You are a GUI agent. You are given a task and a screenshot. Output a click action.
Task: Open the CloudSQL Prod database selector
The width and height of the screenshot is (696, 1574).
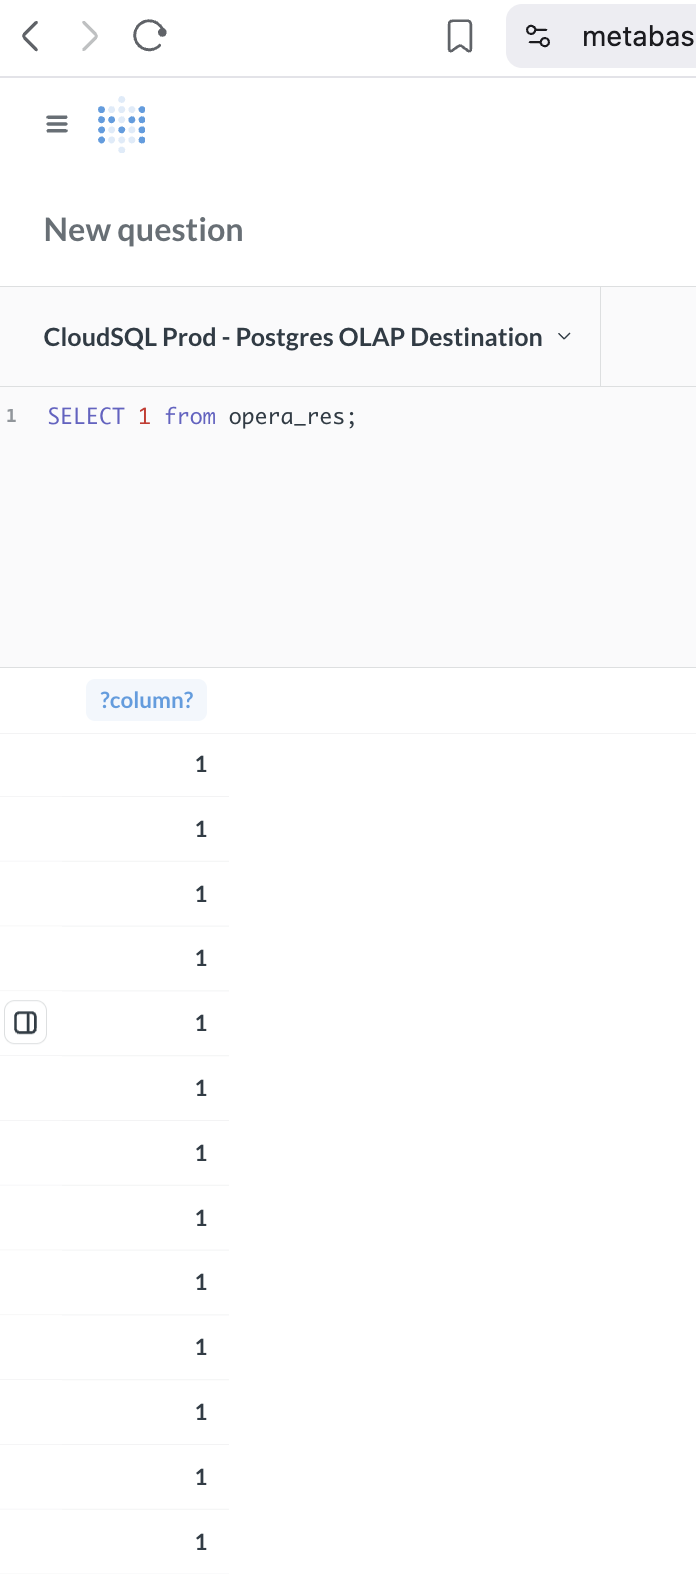click(293, 337)
